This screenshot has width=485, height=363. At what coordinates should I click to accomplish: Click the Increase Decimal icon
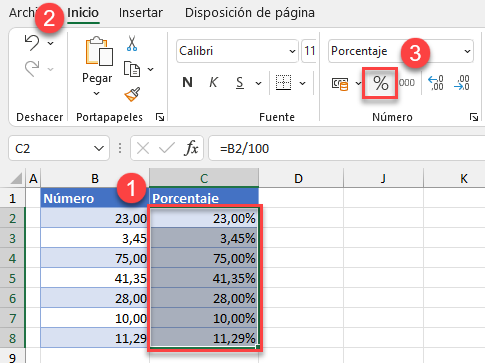[x=435, y=83]
